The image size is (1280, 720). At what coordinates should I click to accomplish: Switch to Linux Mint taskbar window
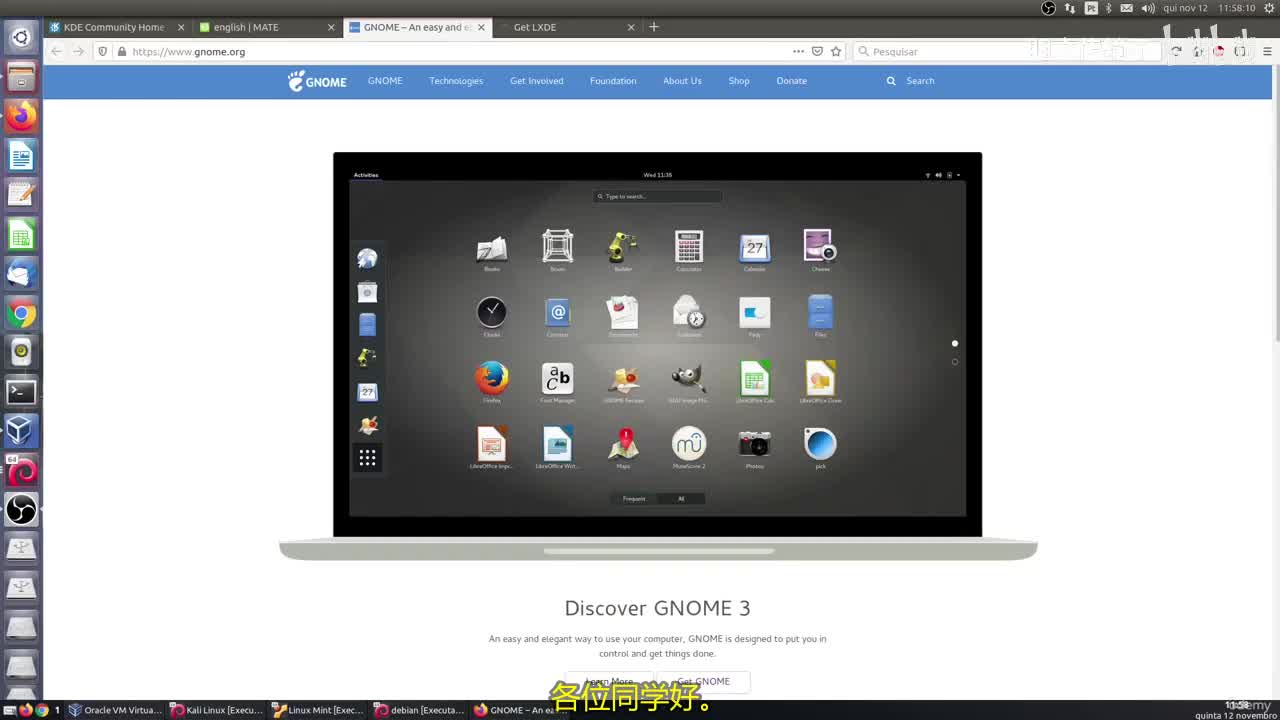(x=319, y=710)
